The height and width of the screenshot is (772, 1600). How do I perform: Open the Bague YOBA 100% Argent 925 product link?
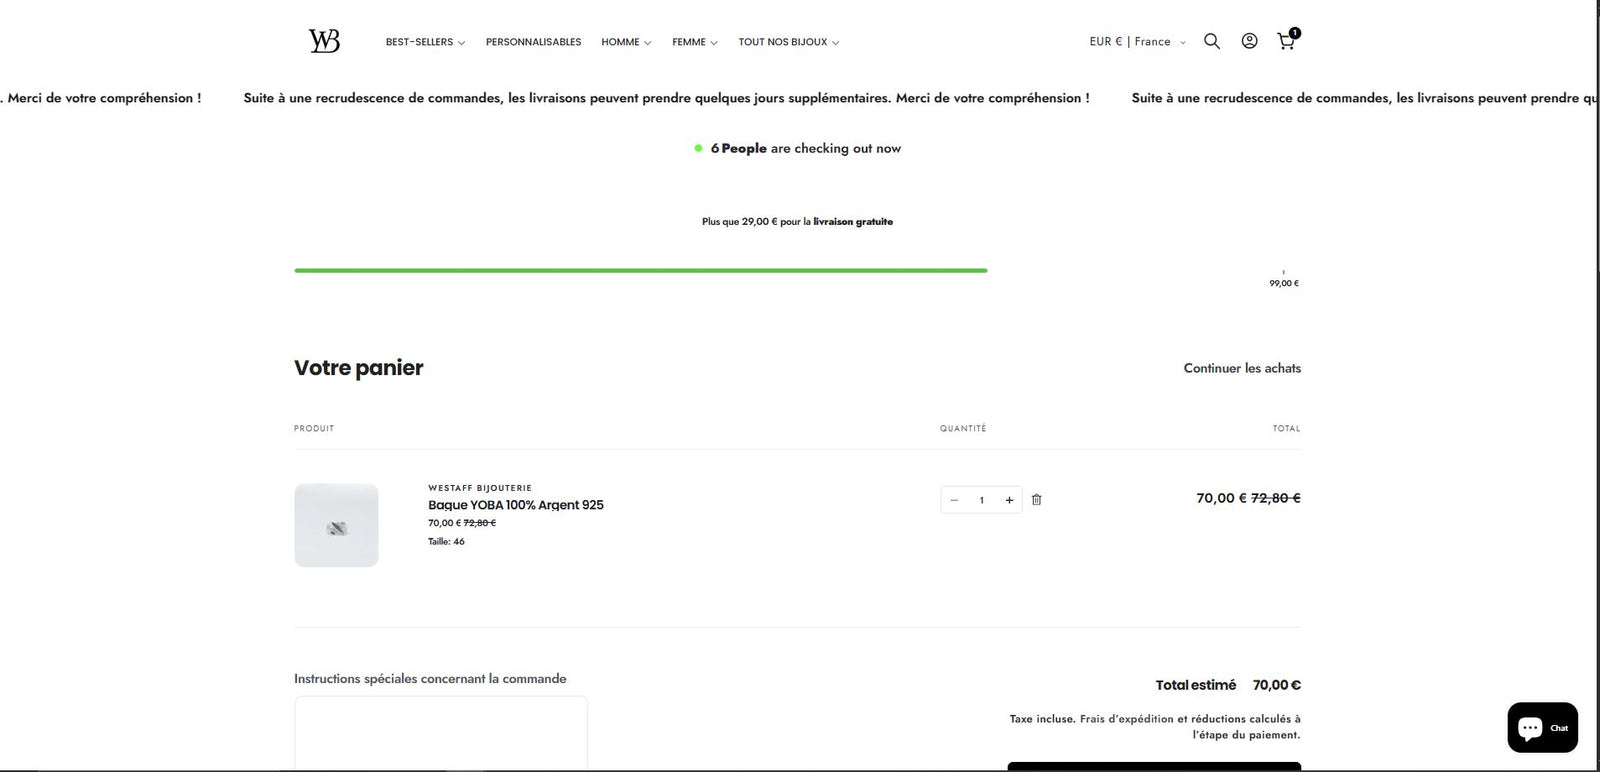click(516, 505)
